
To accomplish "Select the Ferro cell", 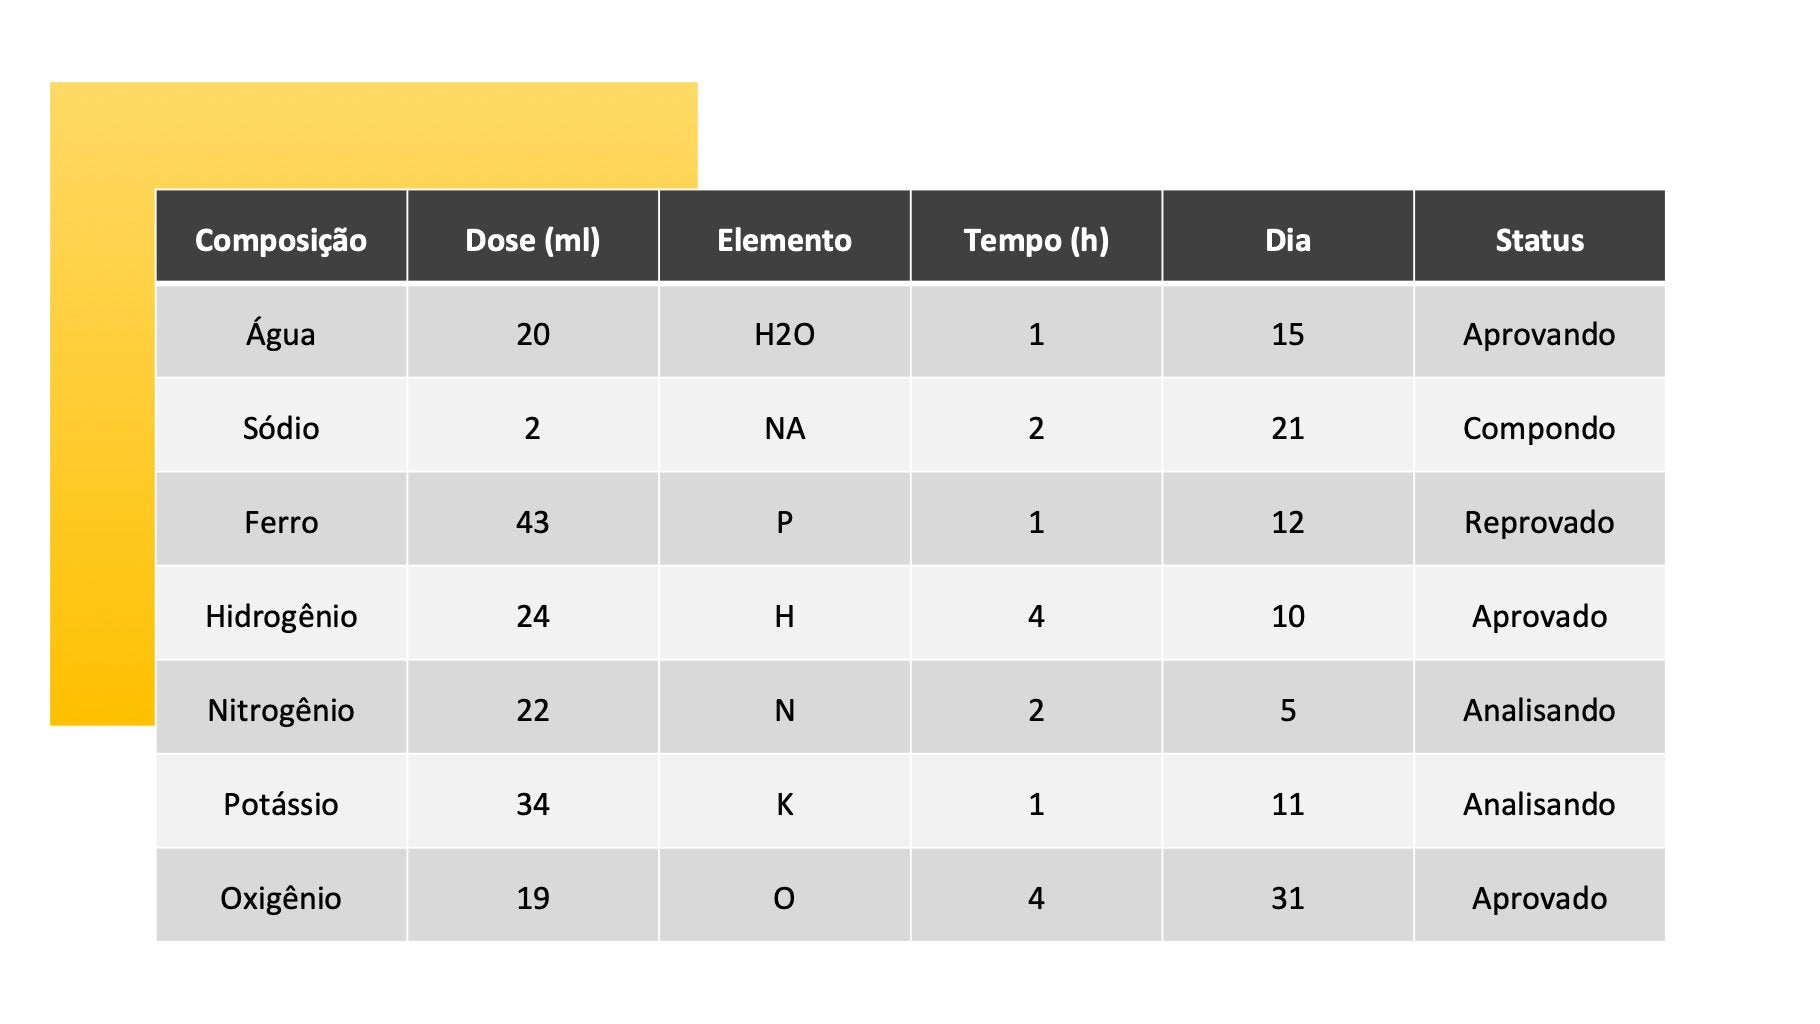I will (281, 522).
